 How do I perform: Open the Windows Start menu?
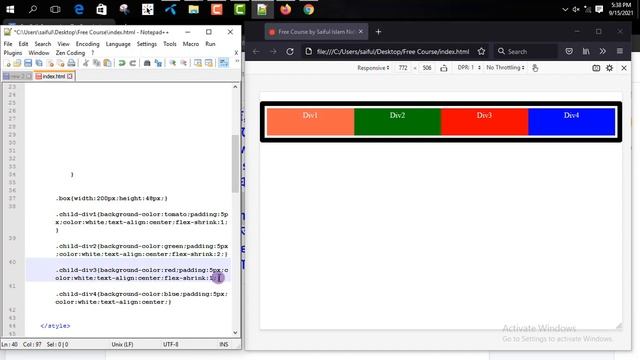tap(10, 9)
